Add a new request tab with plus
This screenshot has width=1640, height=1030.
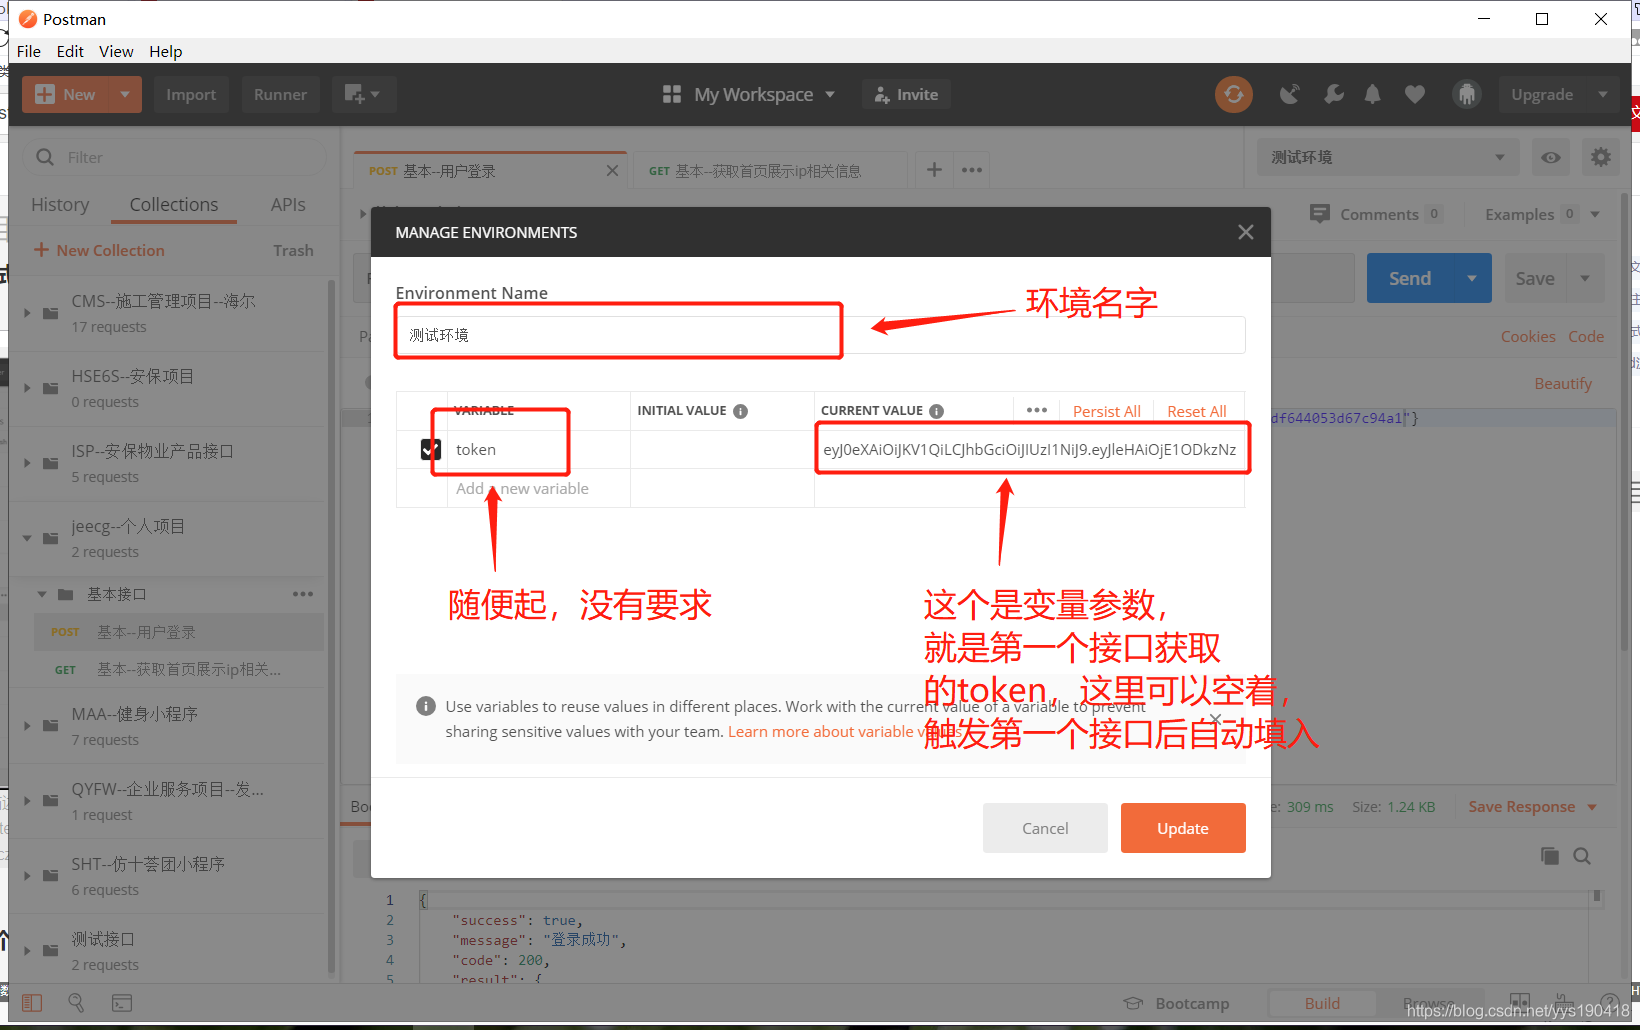coord(934,170)
